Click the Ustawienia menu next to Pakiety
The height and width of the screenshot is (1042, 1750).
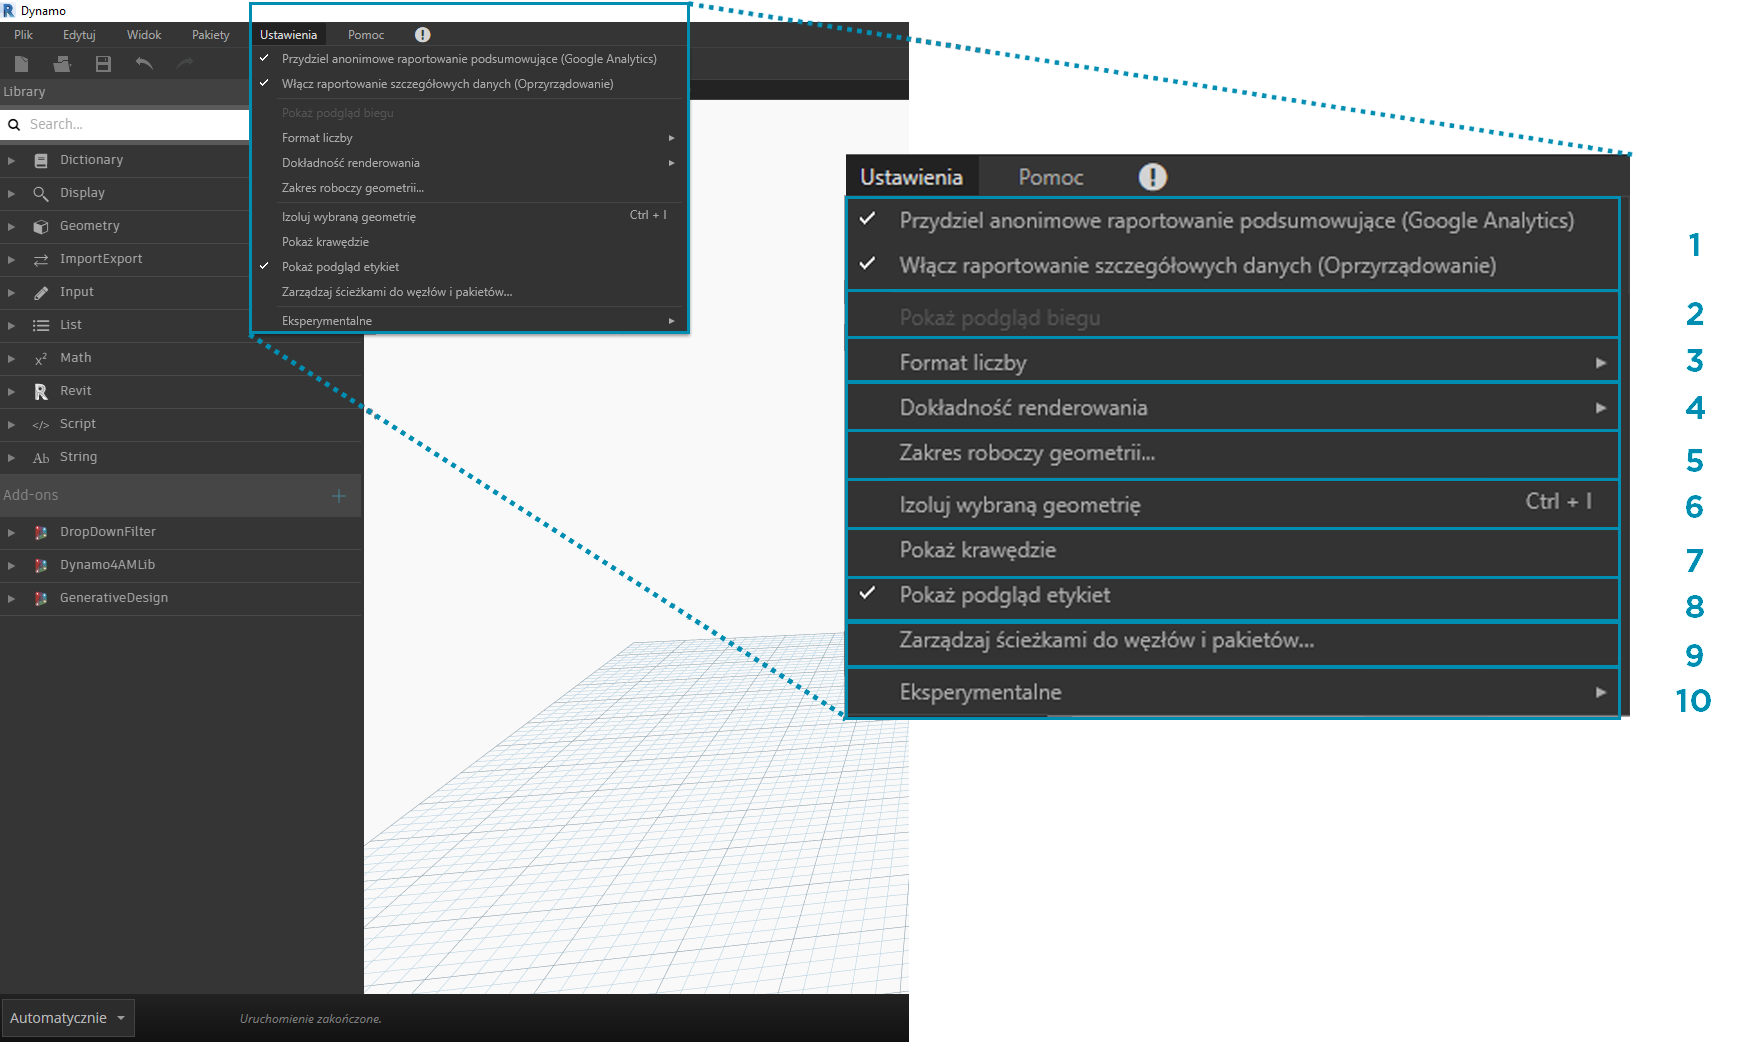(x=289, y=35)
